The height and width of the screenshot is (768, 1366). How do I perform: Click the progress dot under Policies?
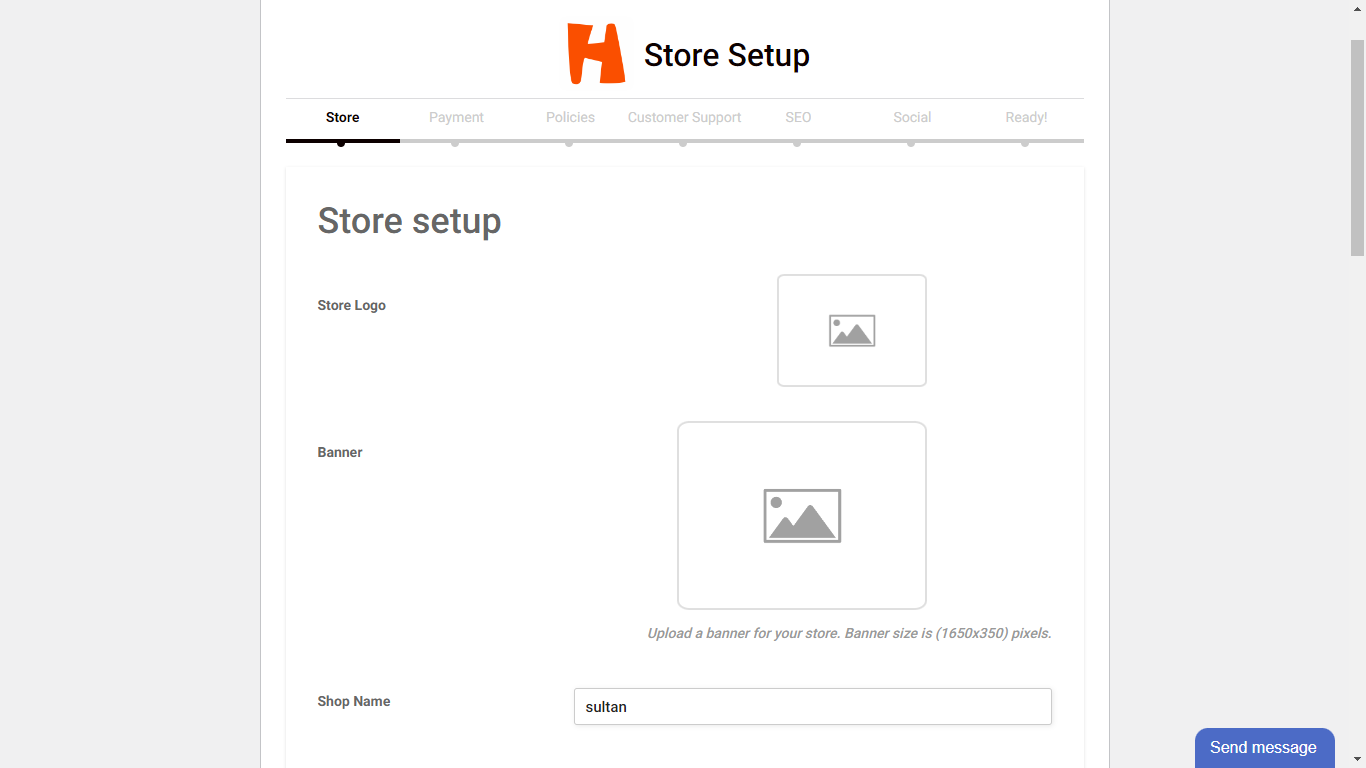tap(569, 143)
